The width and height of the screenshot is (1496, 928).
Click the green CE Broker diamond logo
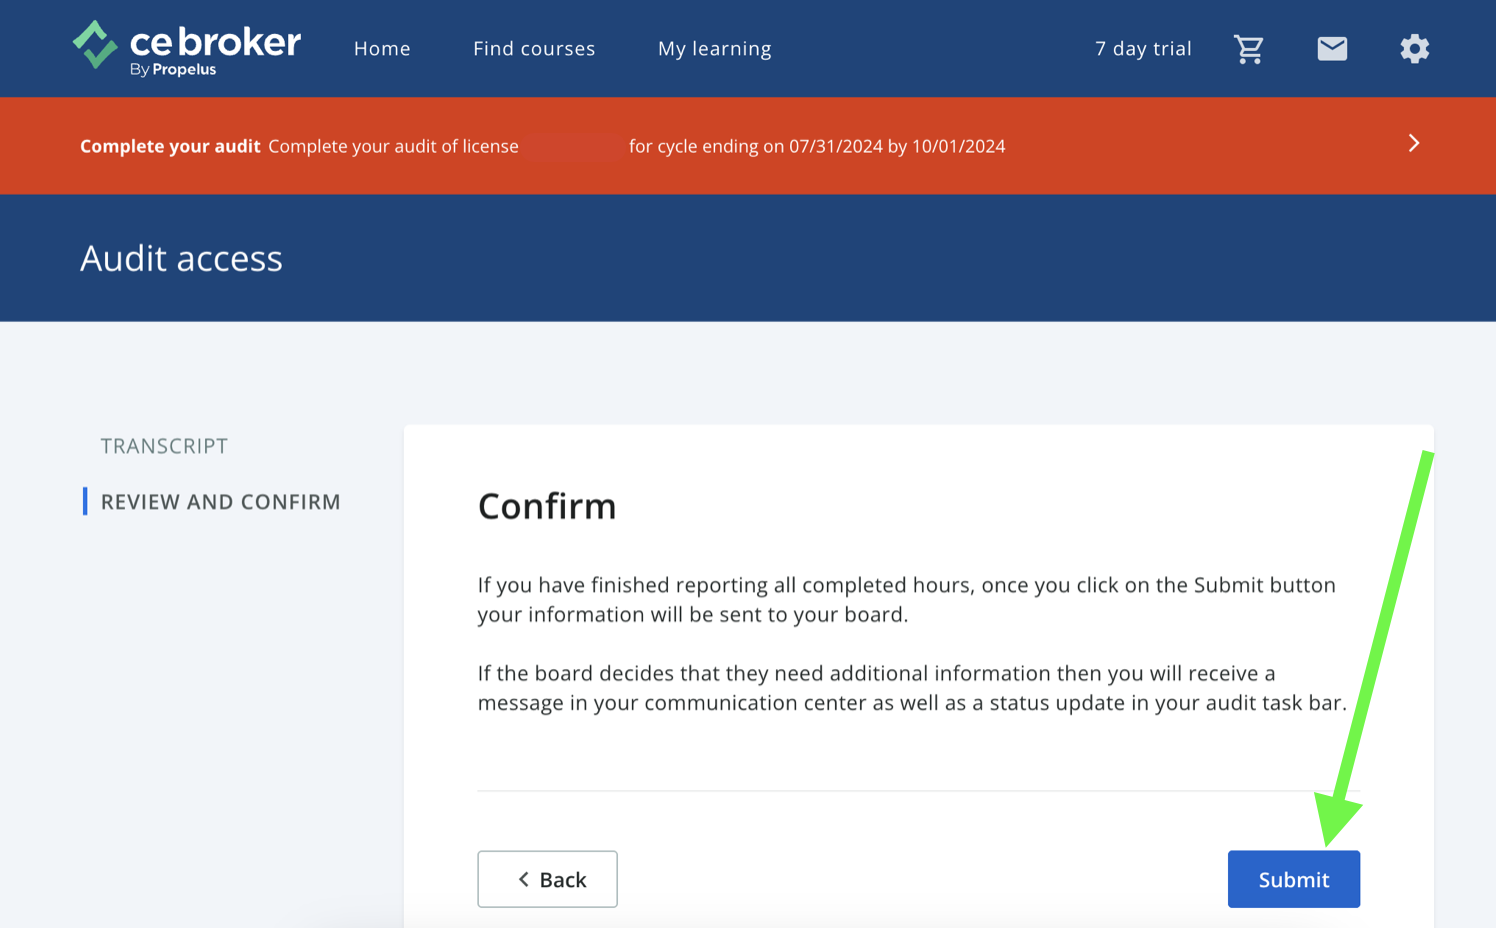click(96, 45)
